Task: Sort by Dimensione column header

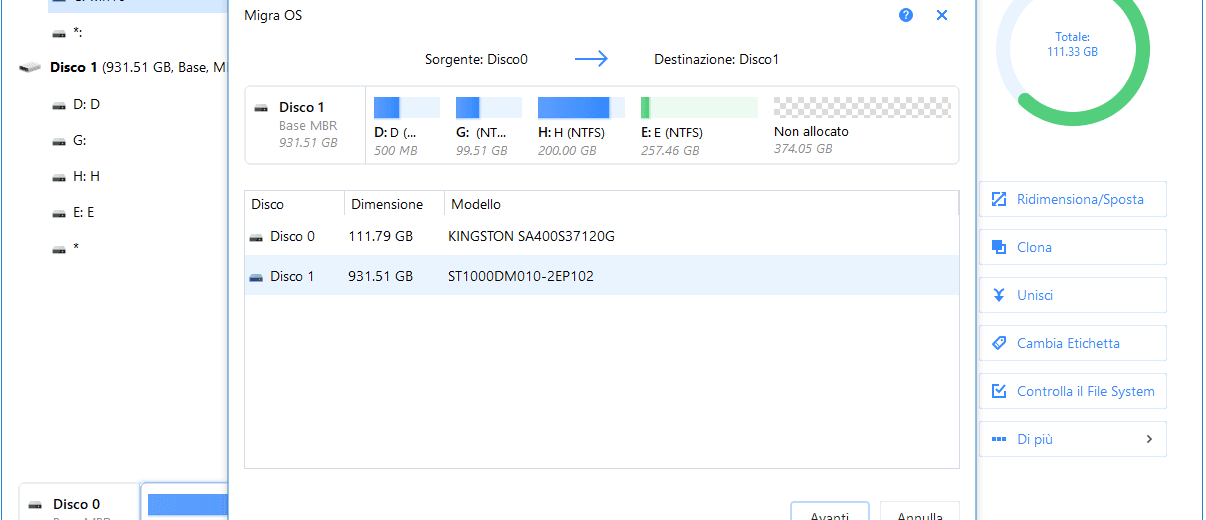Action: coord(394,204)
